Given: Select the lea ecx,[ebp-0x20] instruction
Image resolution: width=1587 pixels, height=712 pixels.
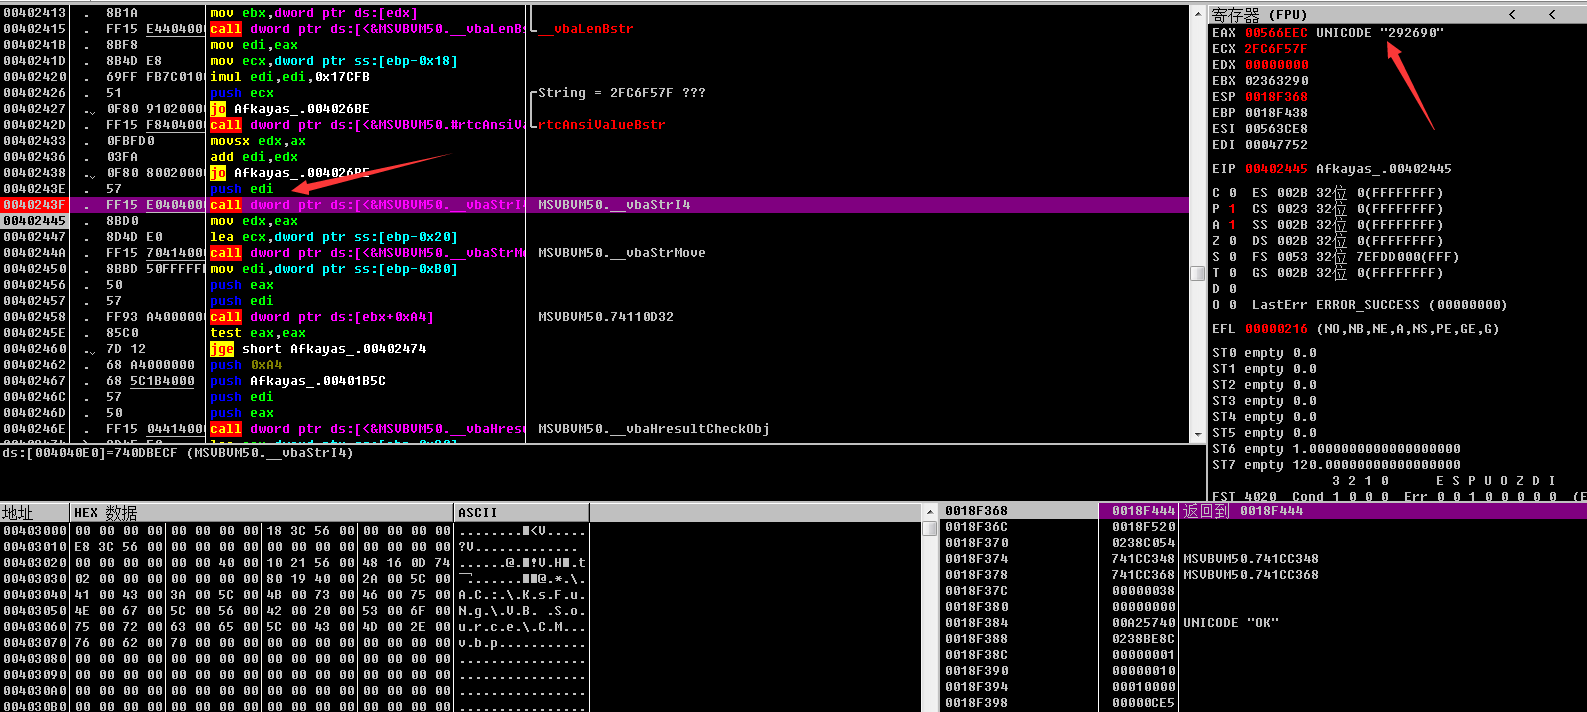Looking at the screenshot, I should pyautogui.click(x=334, y=237).
